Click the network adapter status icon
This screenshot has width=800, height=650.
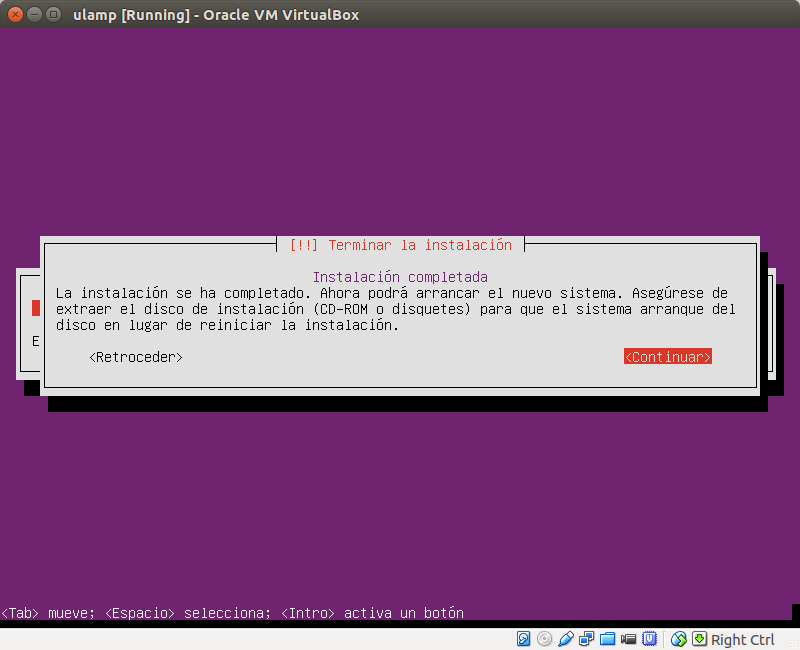[x=588, y=638]
